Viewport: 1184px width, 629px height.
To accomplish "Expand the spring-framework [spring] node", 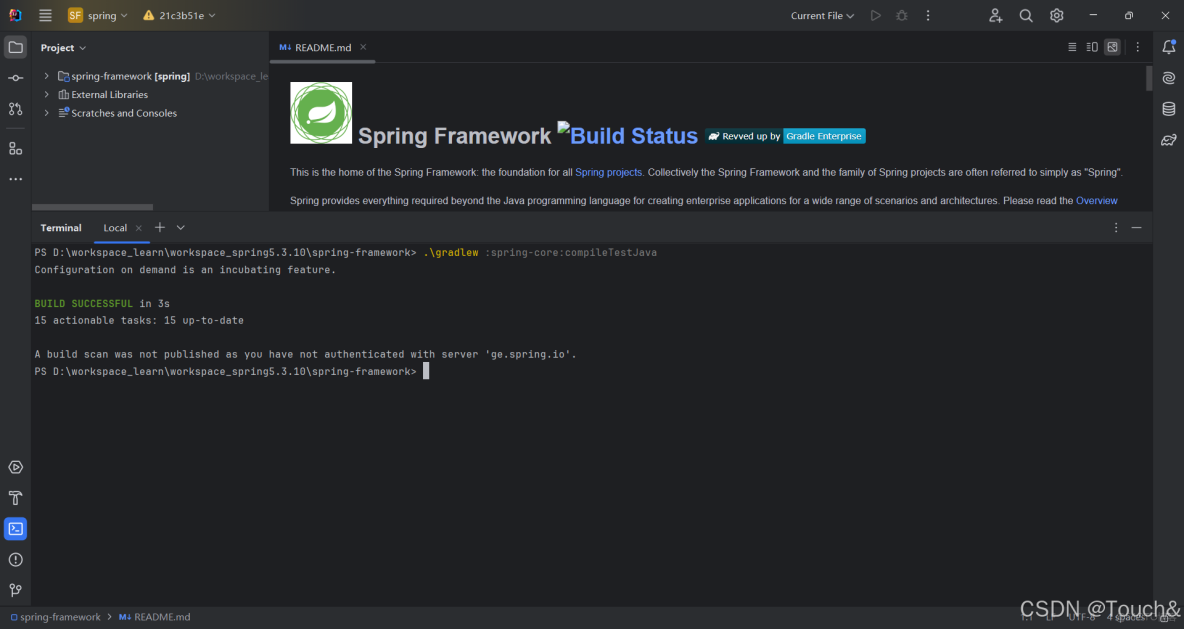I will pos(46,75).
